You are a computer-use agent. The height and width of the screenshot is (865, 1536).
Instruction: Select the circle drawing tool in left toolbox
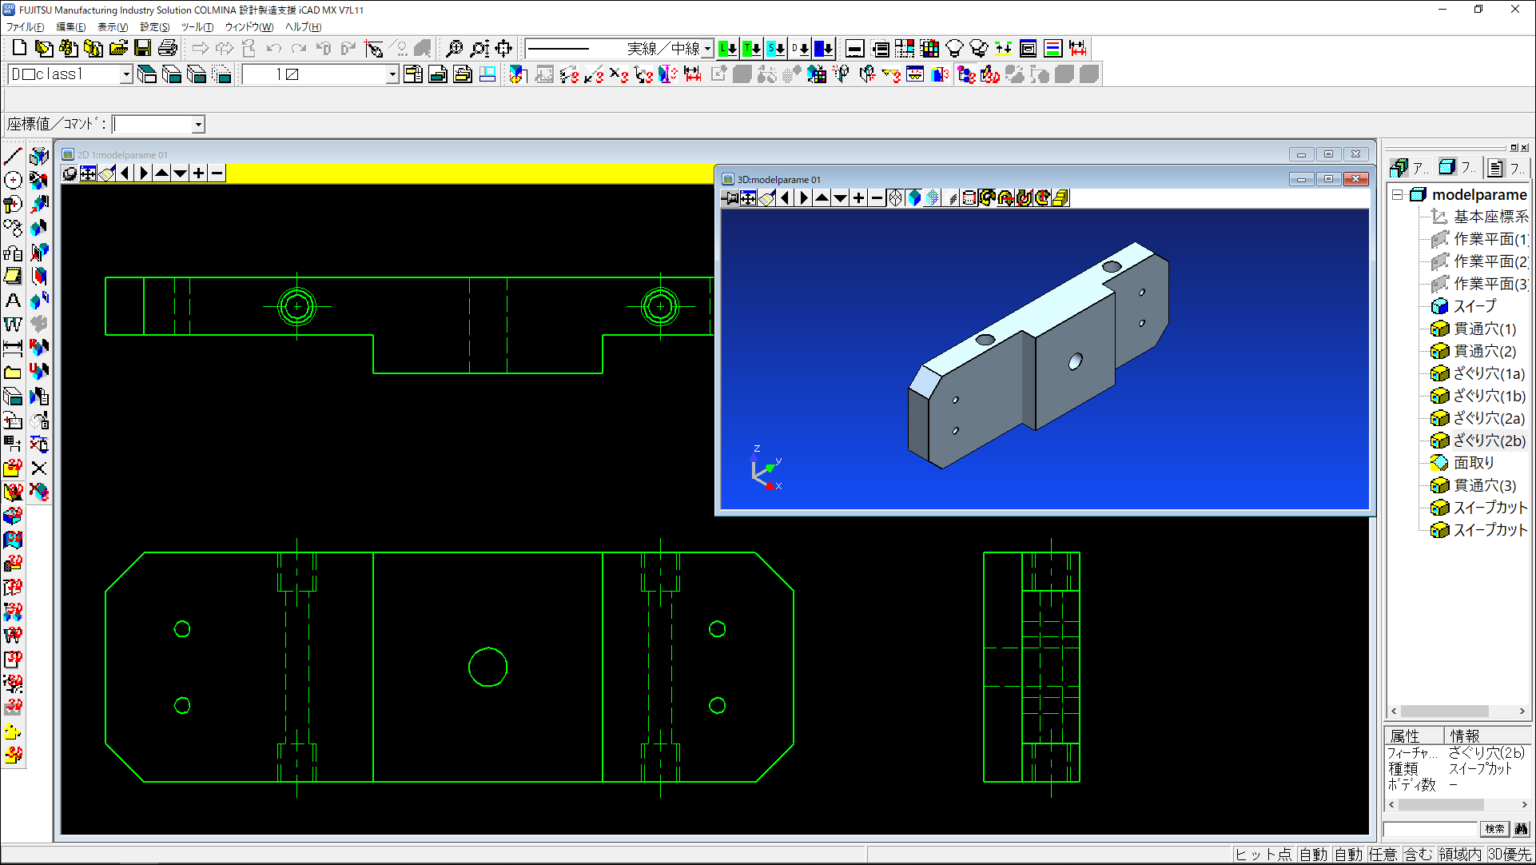coord(13,180)
